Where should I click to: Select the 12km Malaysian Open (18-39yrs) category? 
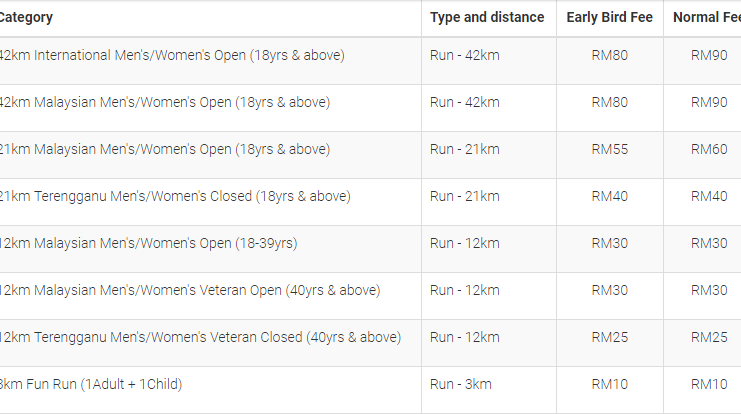click(x=148, y=243)
